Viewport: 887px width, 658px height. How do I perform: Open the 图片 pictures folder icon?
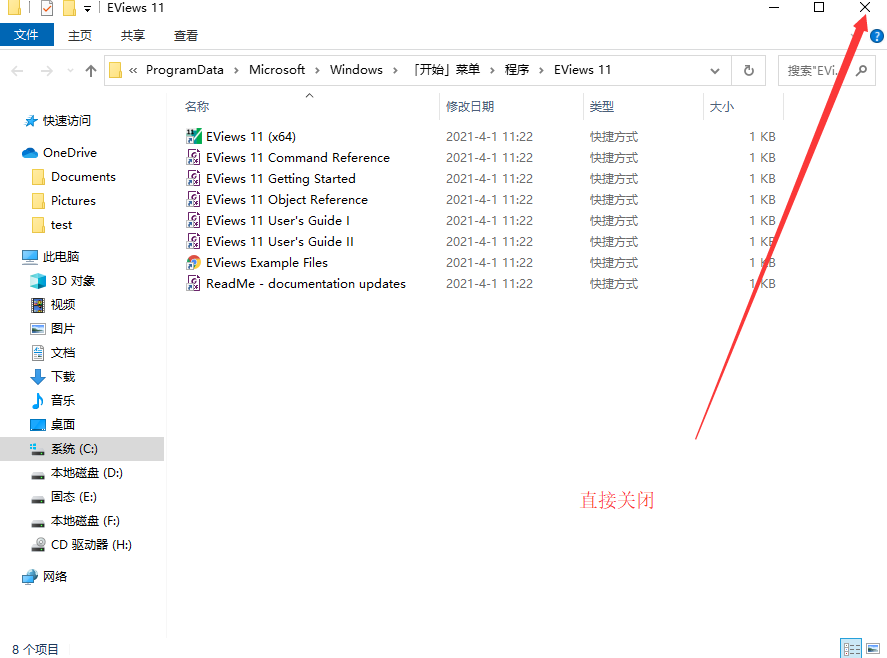click(x=38, y=329)
